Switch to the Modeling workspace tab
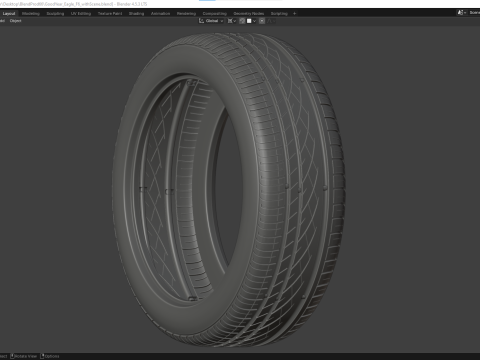Screen dimensions: 480x360 31,14
